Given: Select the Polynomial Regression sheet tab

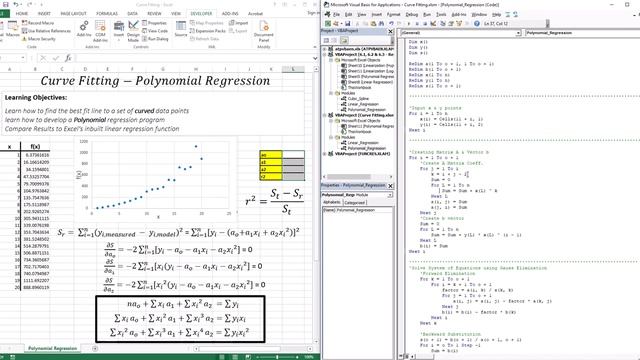Looking at the screenshot, I should (x=52, y=348).
